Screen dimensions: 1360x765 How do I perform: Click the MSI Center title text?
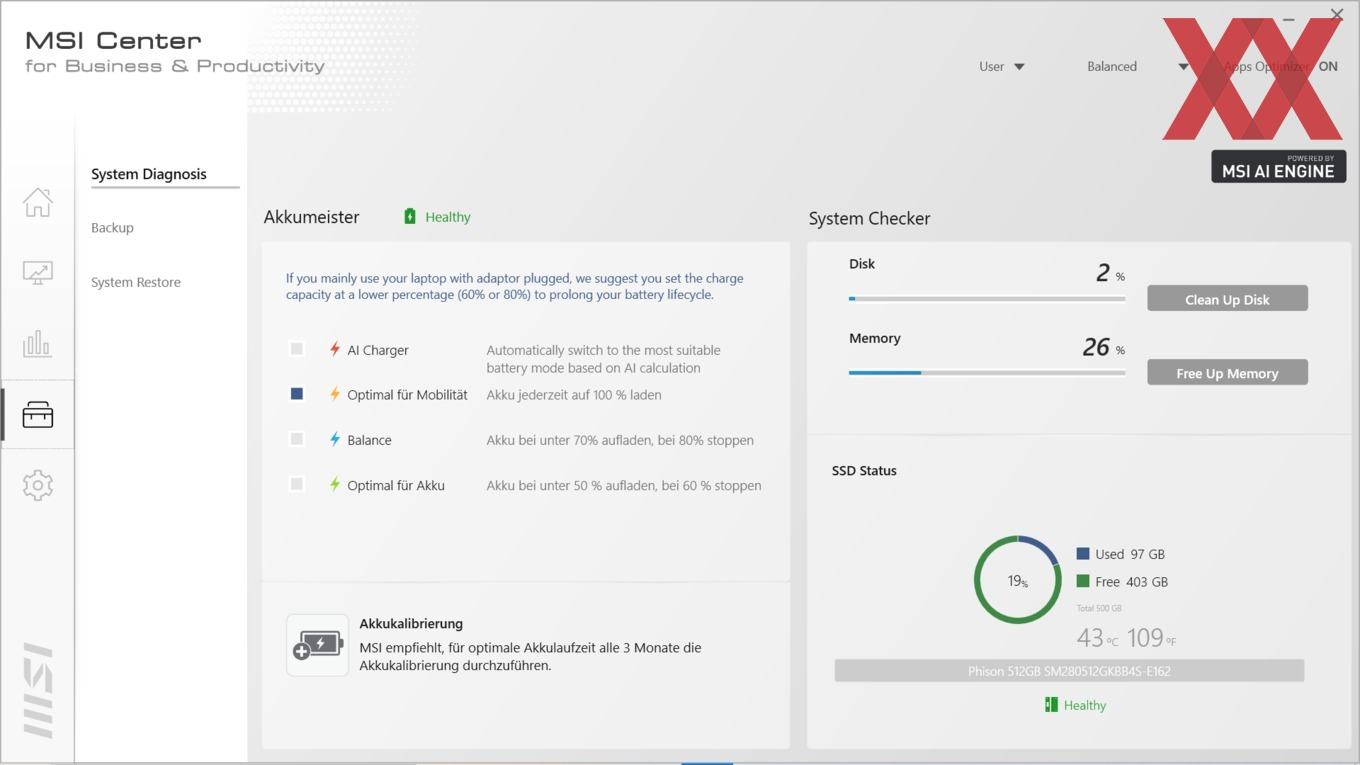pos(113,41)
